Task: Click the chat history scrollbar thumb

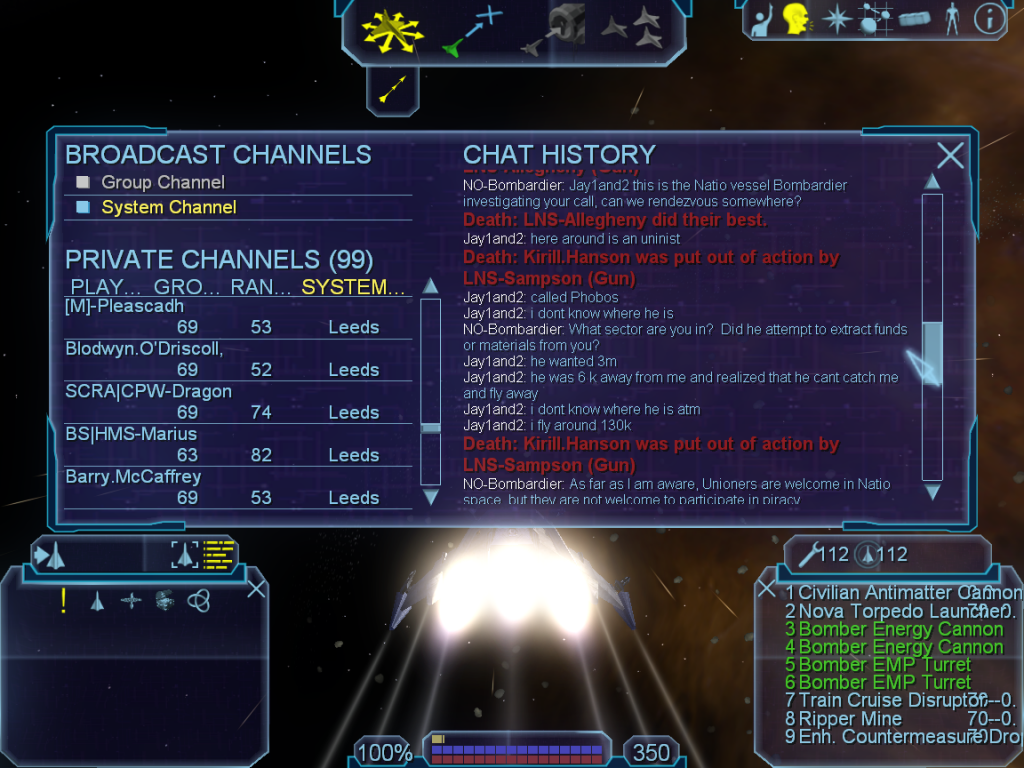Action: [932, 353]
